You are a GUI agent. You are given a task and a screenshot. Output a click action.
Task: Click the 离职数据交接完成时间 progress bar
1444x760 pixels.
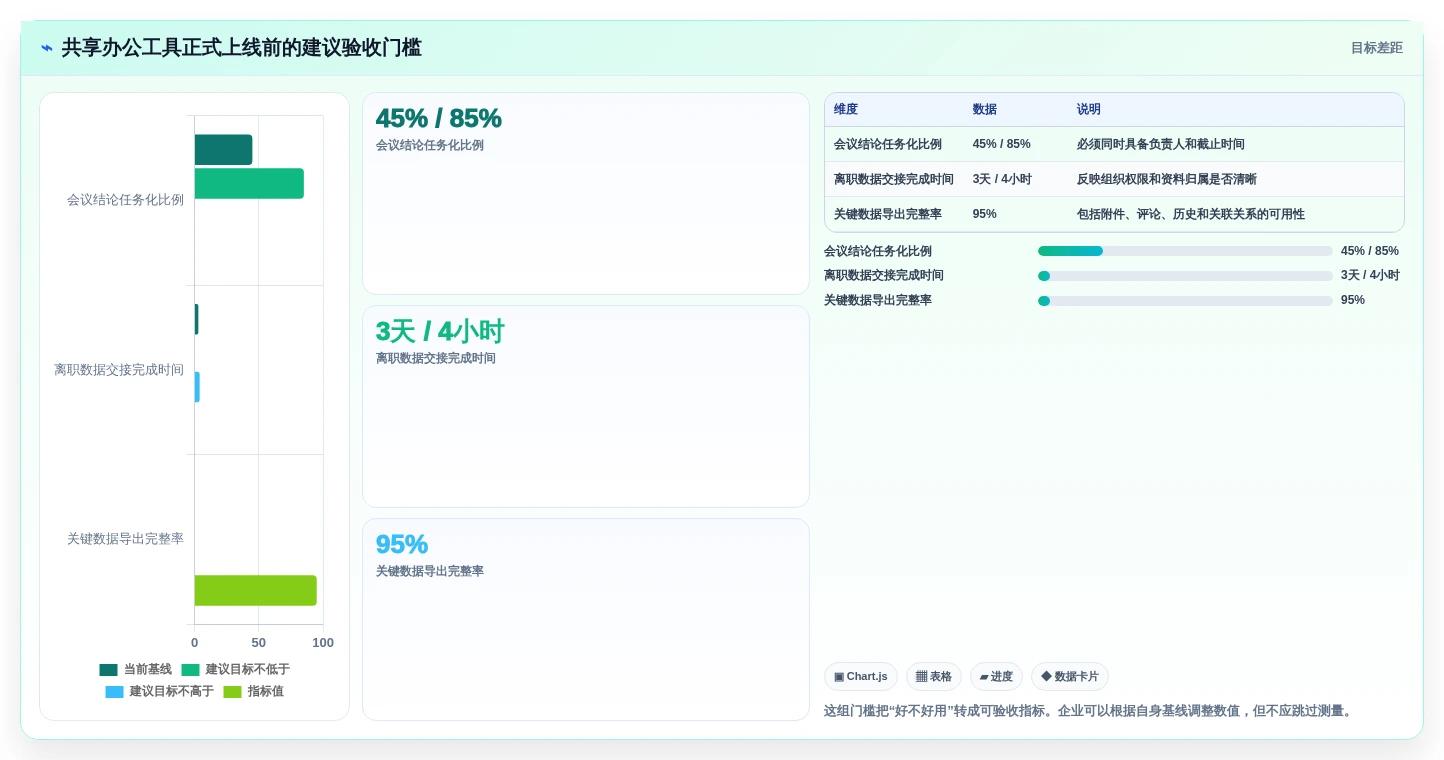[1185, 276]
